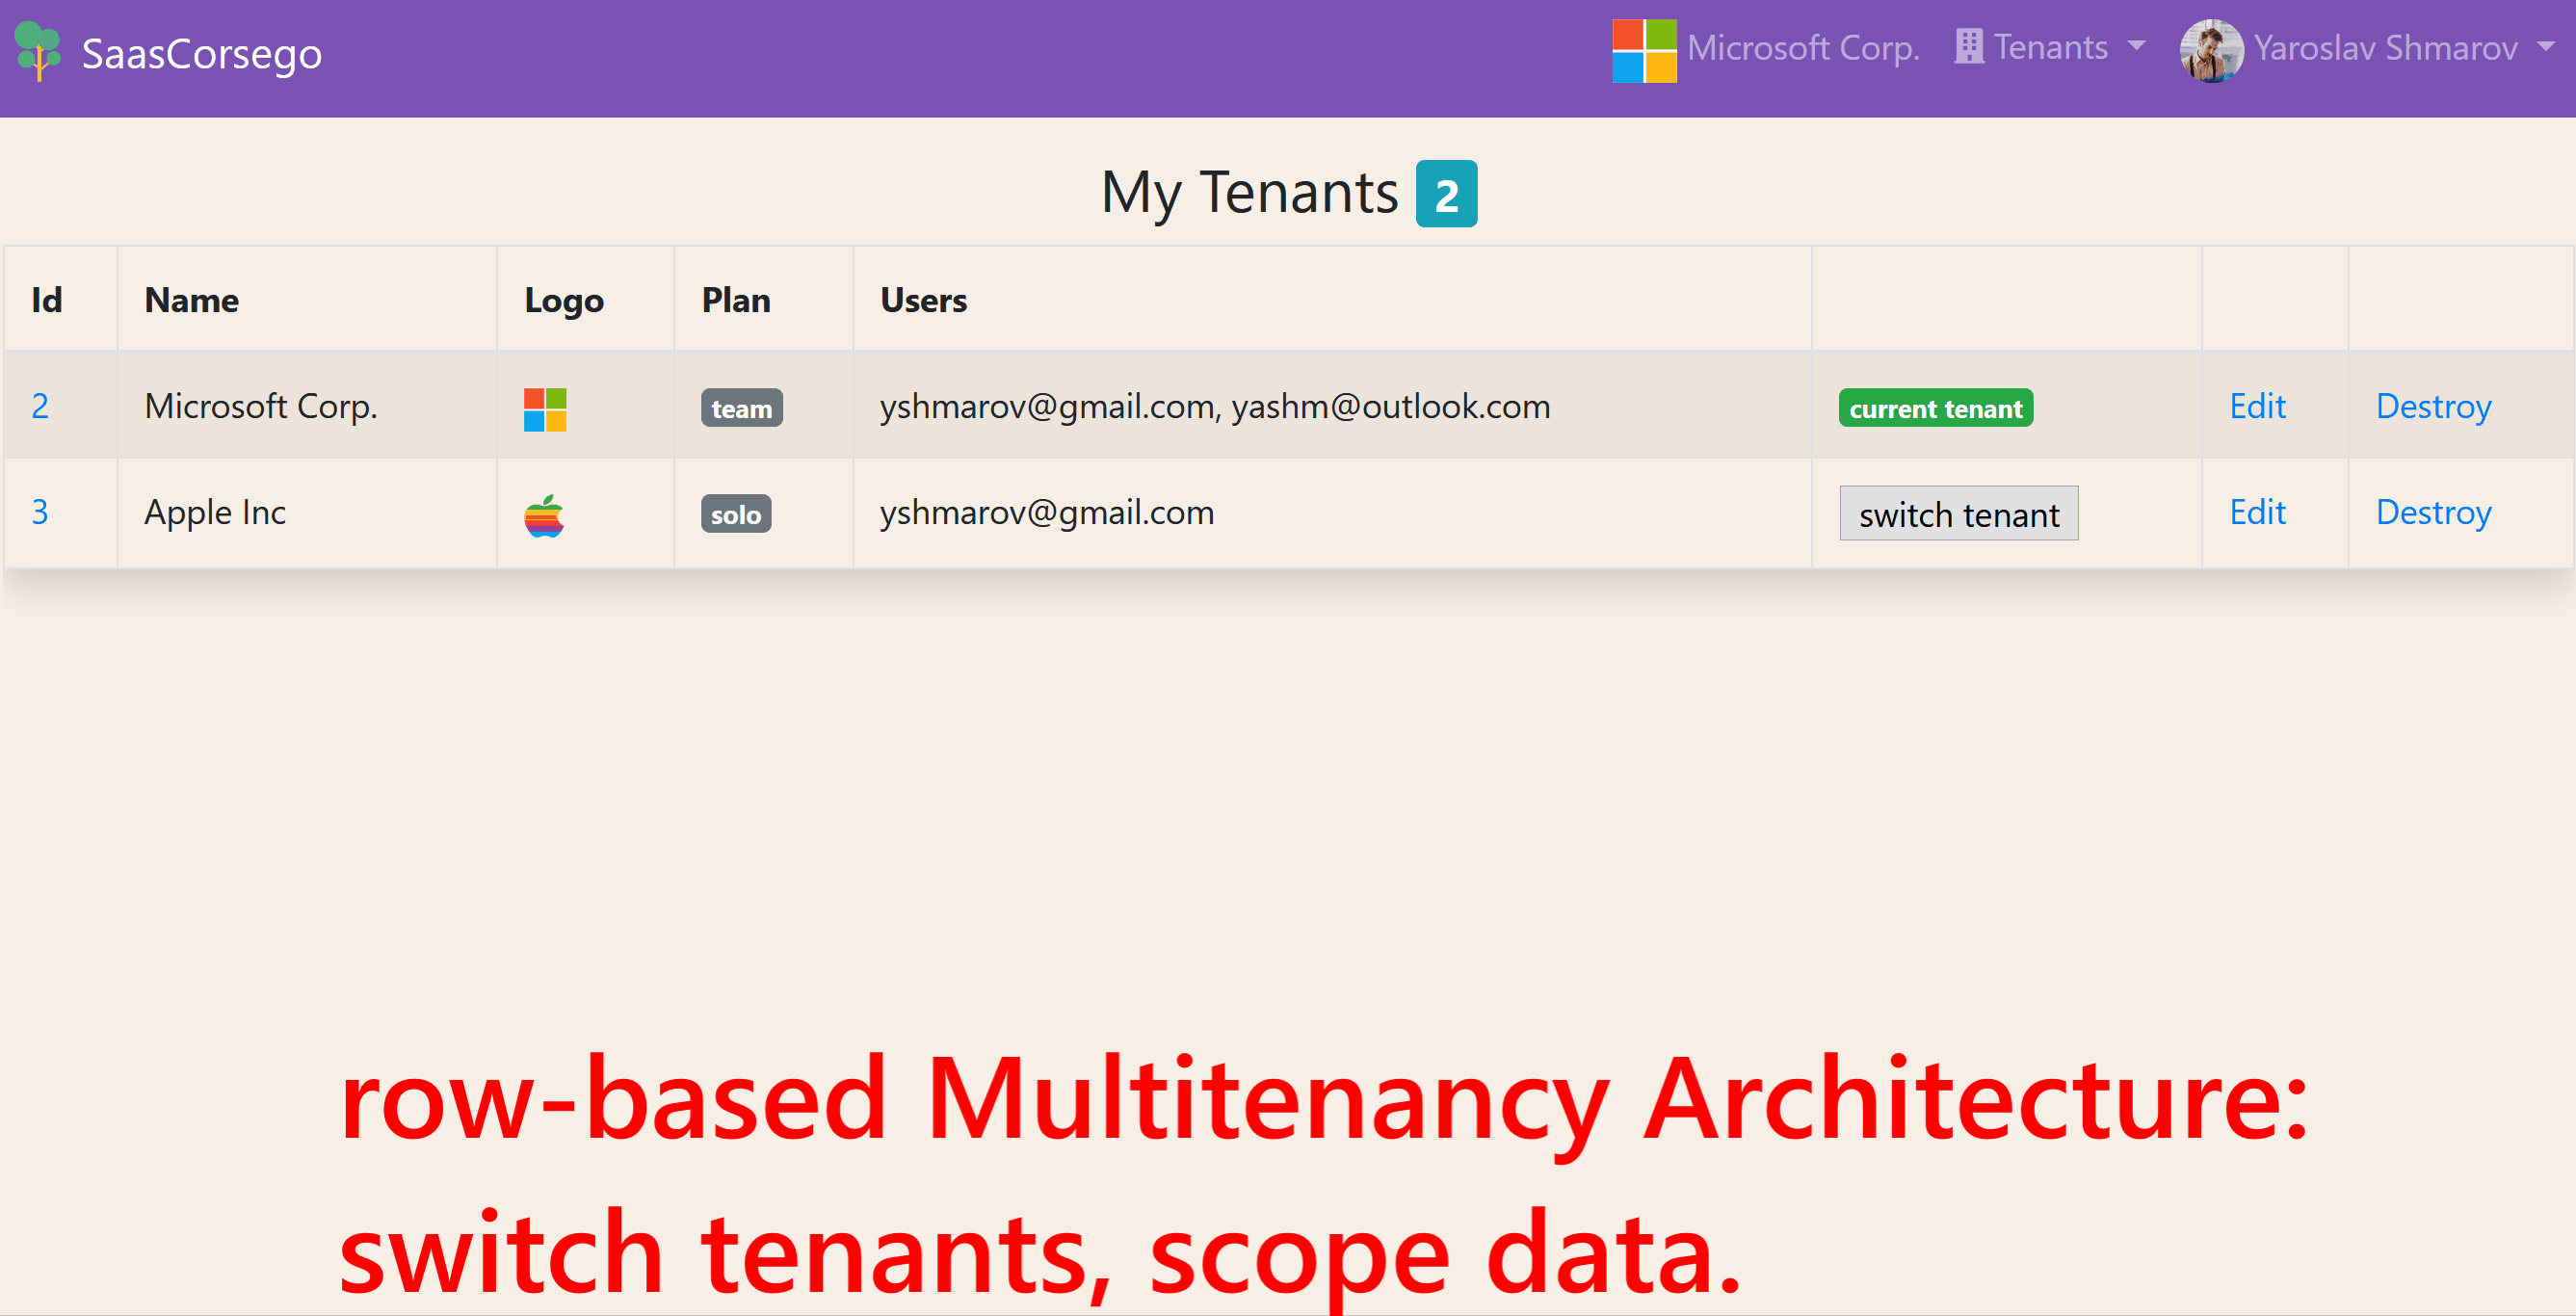Viewport: 2576px width, 1316px height.
Task: Expand the Yaroslav Shmarov user dropdown arrow
Action: [x=2545, y=46]
